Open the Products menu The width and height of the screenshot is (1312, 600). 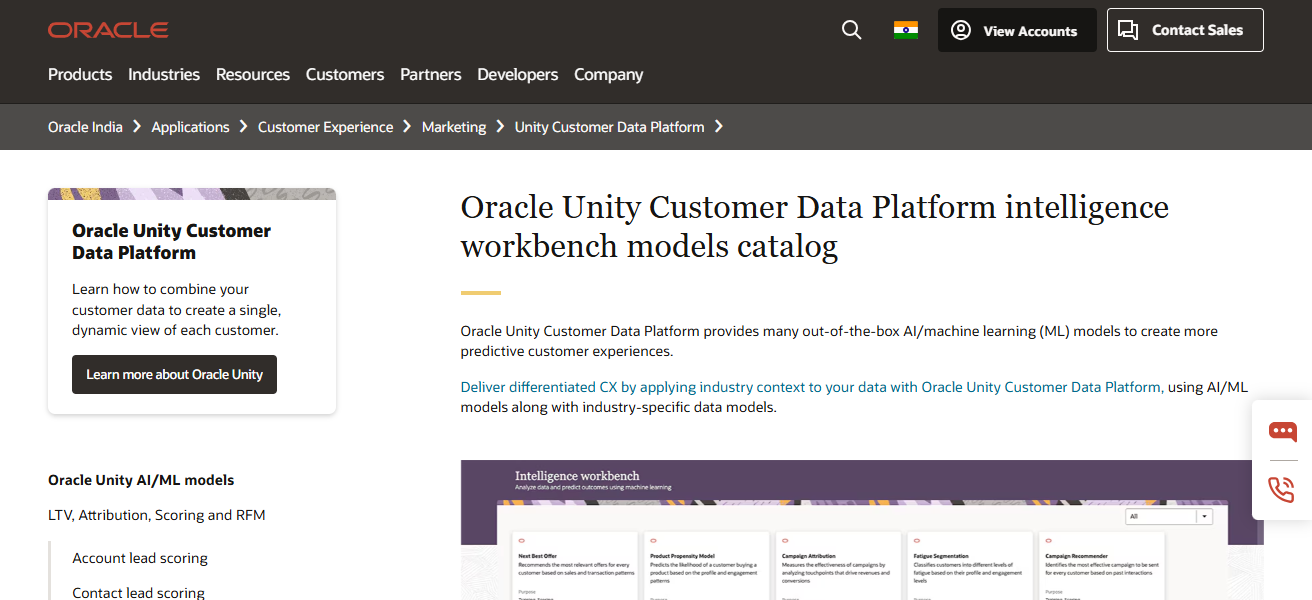[79, 74]
